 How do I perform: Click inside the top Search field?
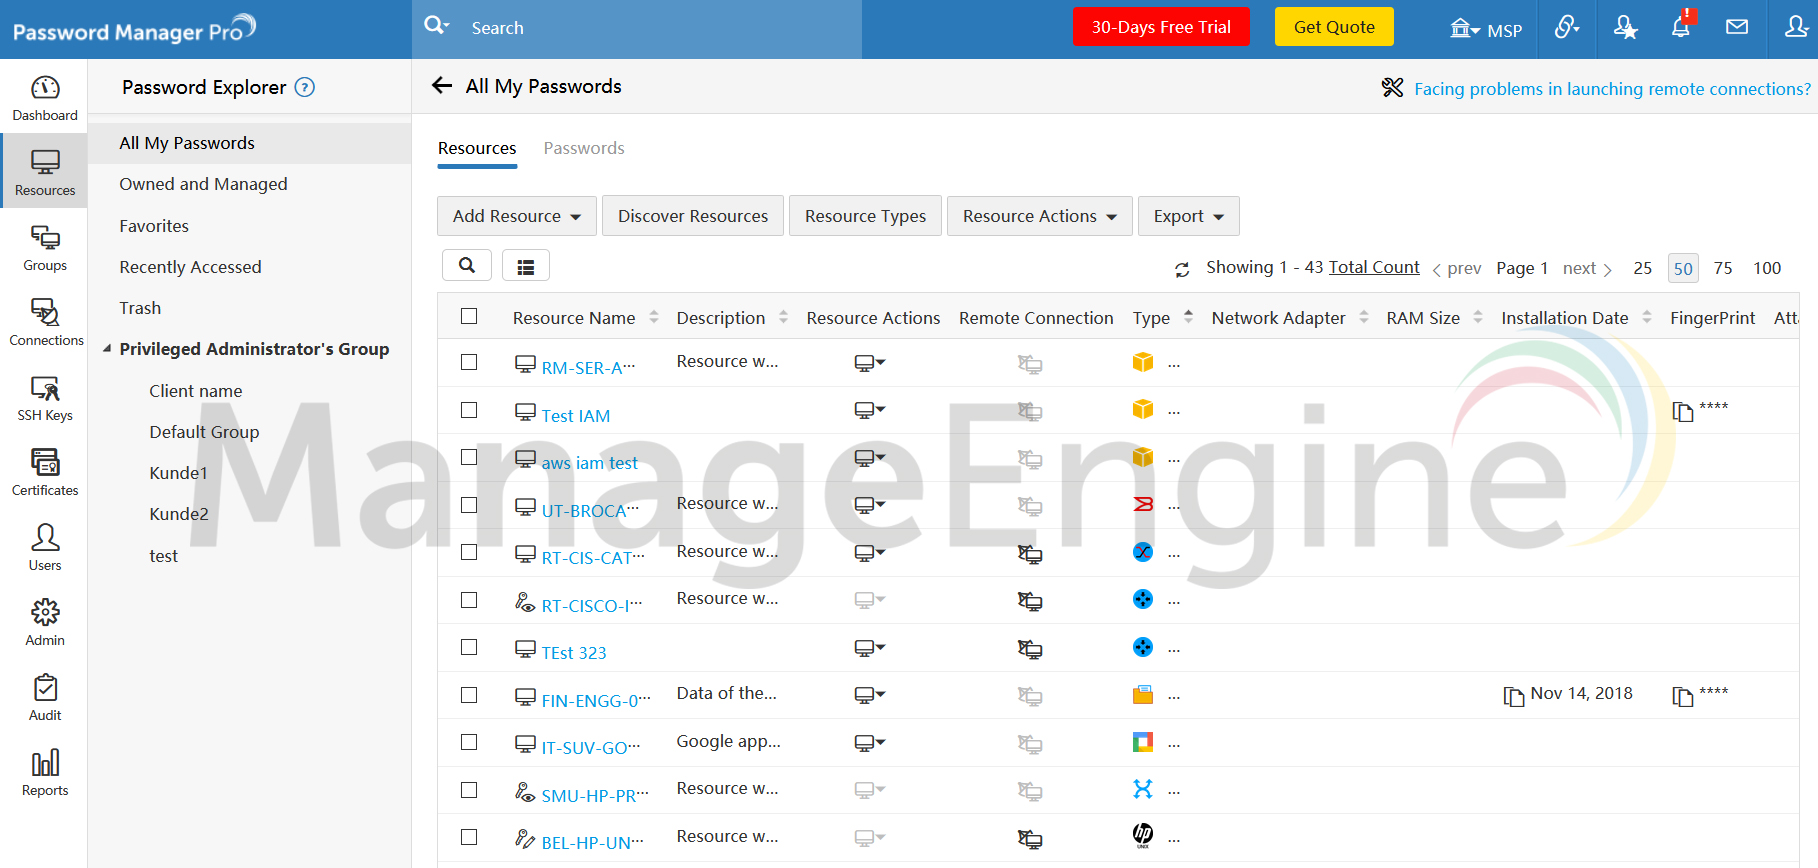[x=660, y=28]
